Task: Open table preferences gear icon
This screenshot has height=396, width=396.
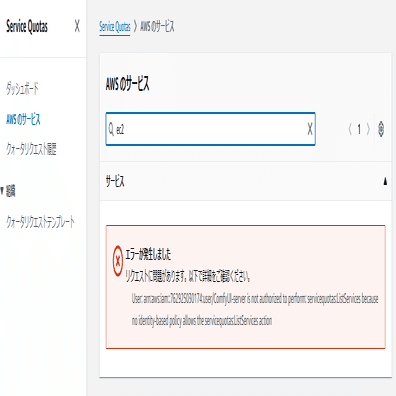Action: [x=381, y=129]
